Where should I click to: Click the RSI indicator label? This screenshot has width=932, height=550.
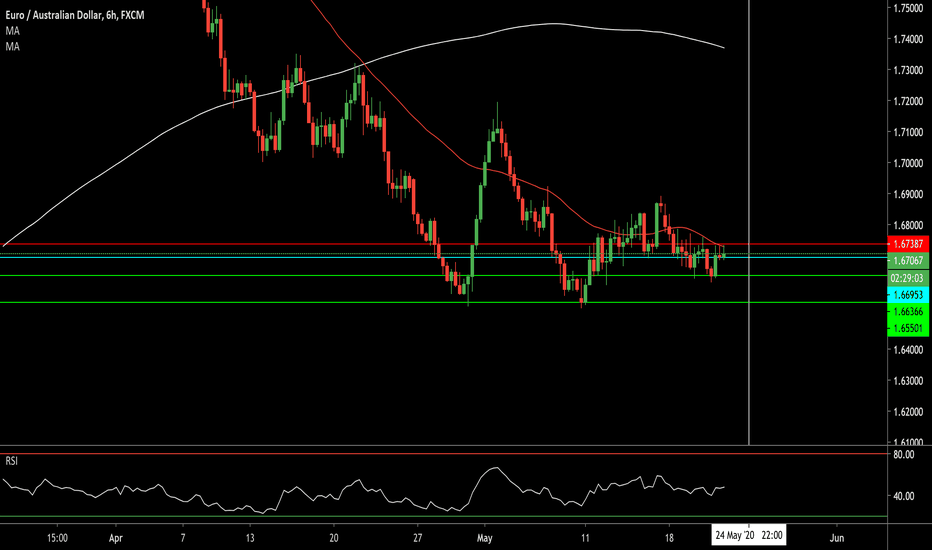click(11, 461)
